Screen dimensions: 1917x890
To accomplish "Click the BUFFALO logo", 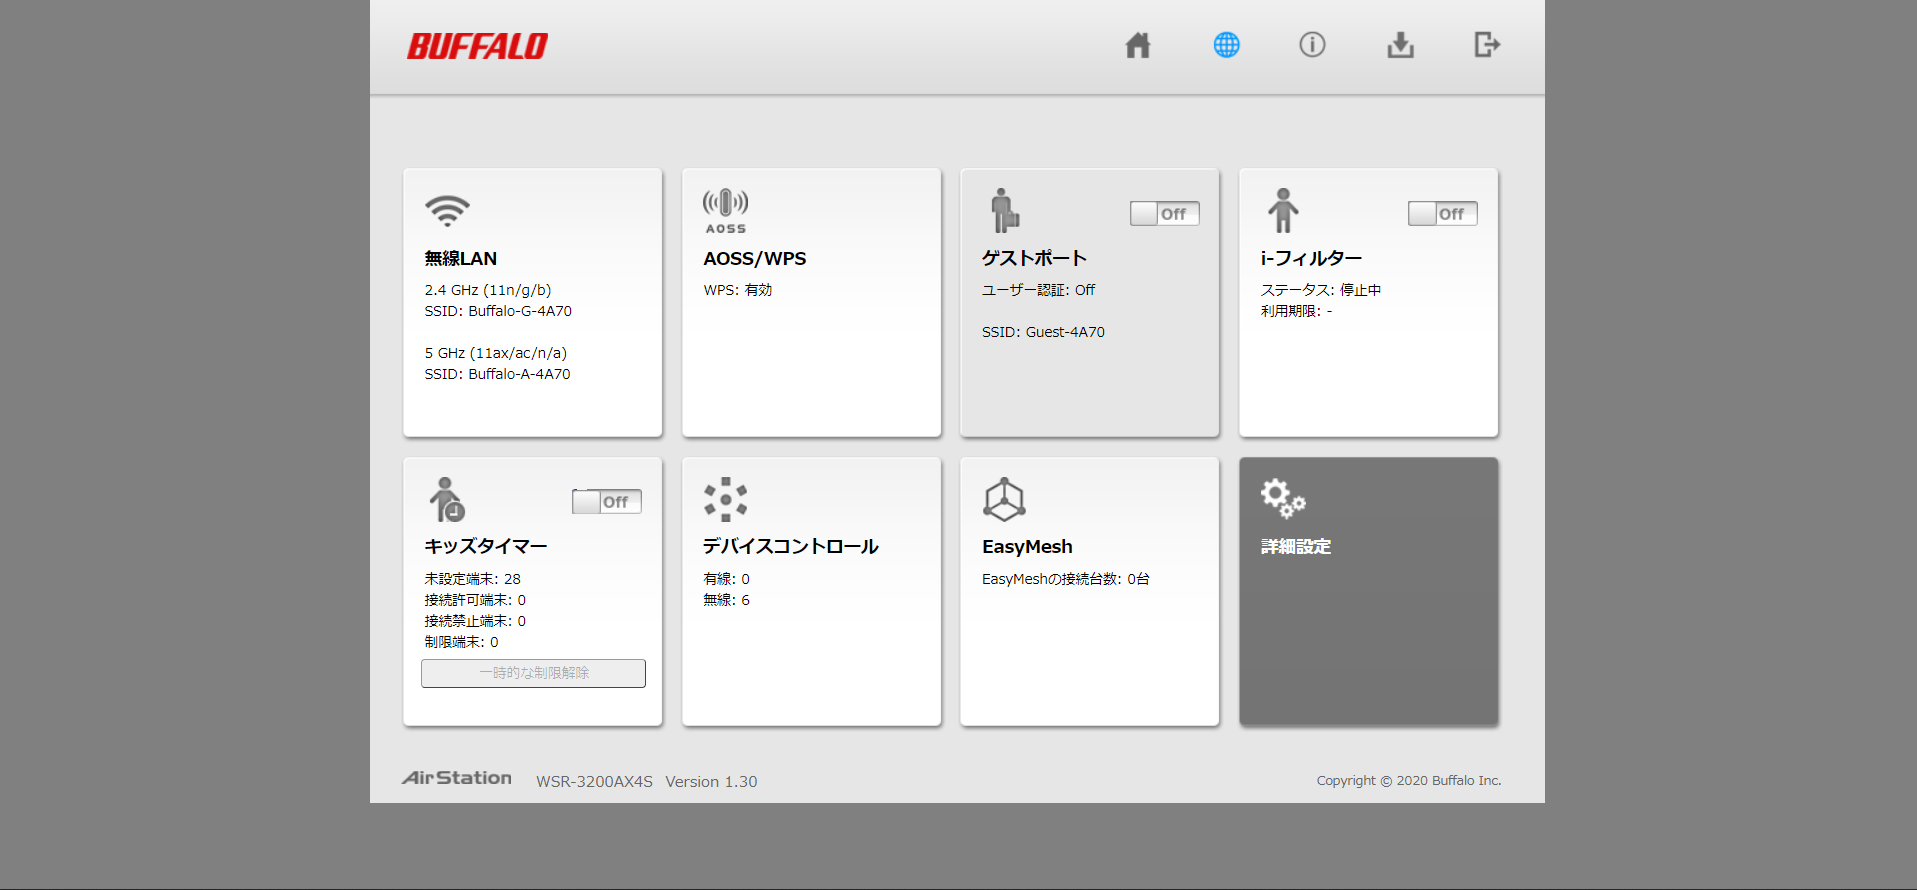I will tap(477, 46).
